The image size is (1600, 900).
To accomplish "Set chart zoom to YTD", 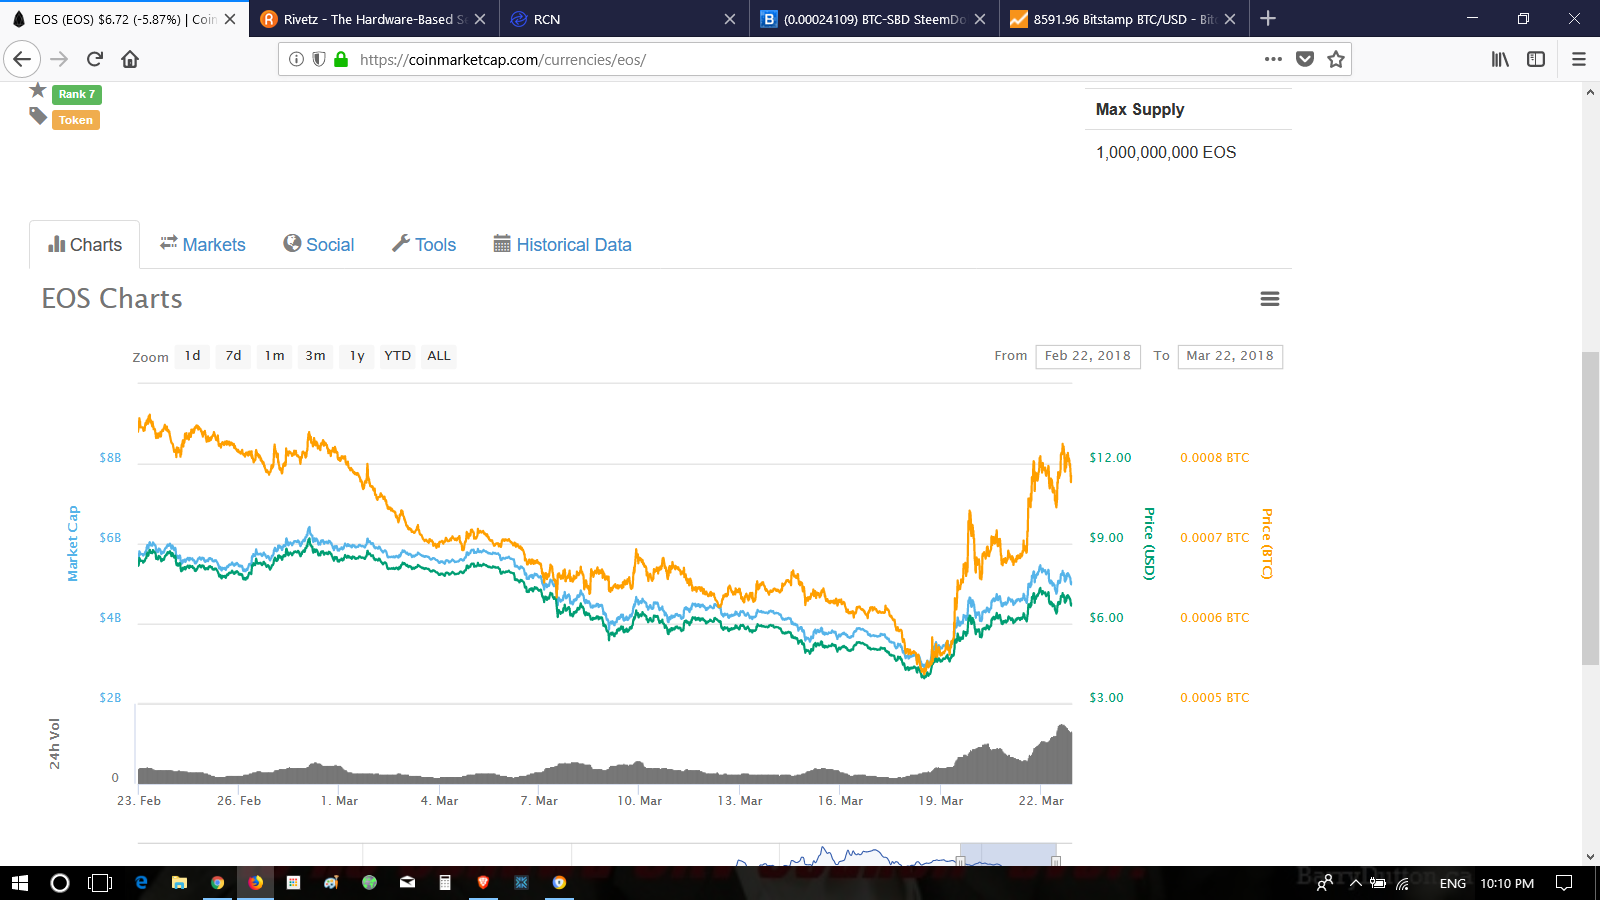I will coord(398,356).
